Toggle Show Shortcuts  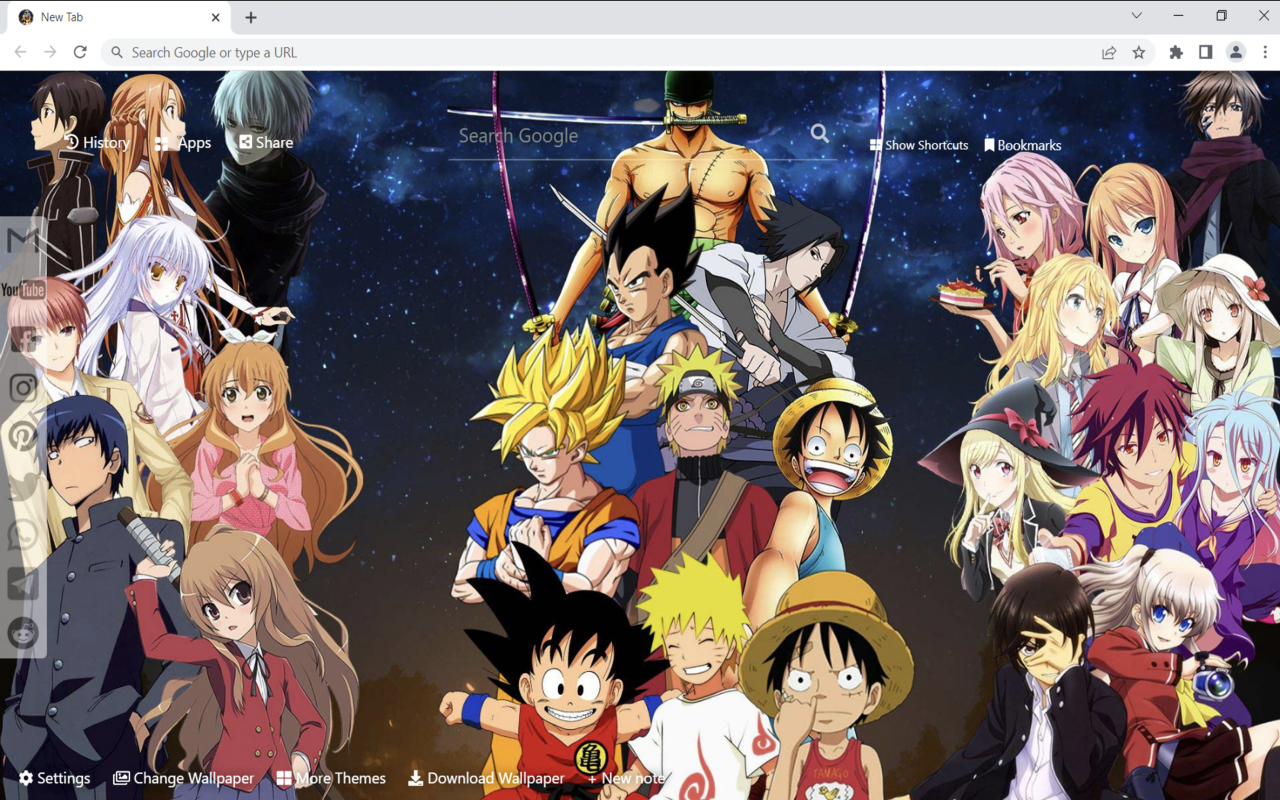919,145
